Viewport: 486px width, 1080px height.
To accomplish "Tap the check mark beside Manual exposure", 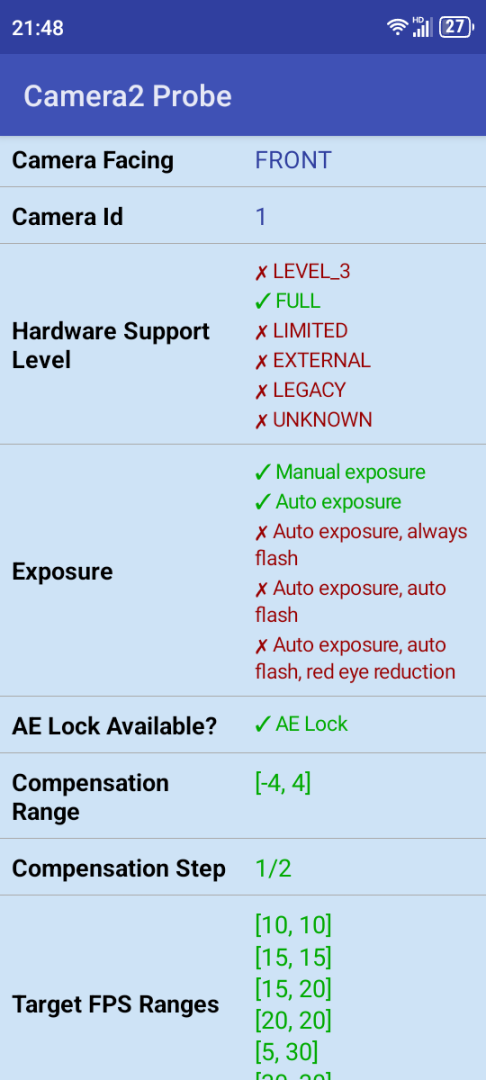I will coord(262,472).
